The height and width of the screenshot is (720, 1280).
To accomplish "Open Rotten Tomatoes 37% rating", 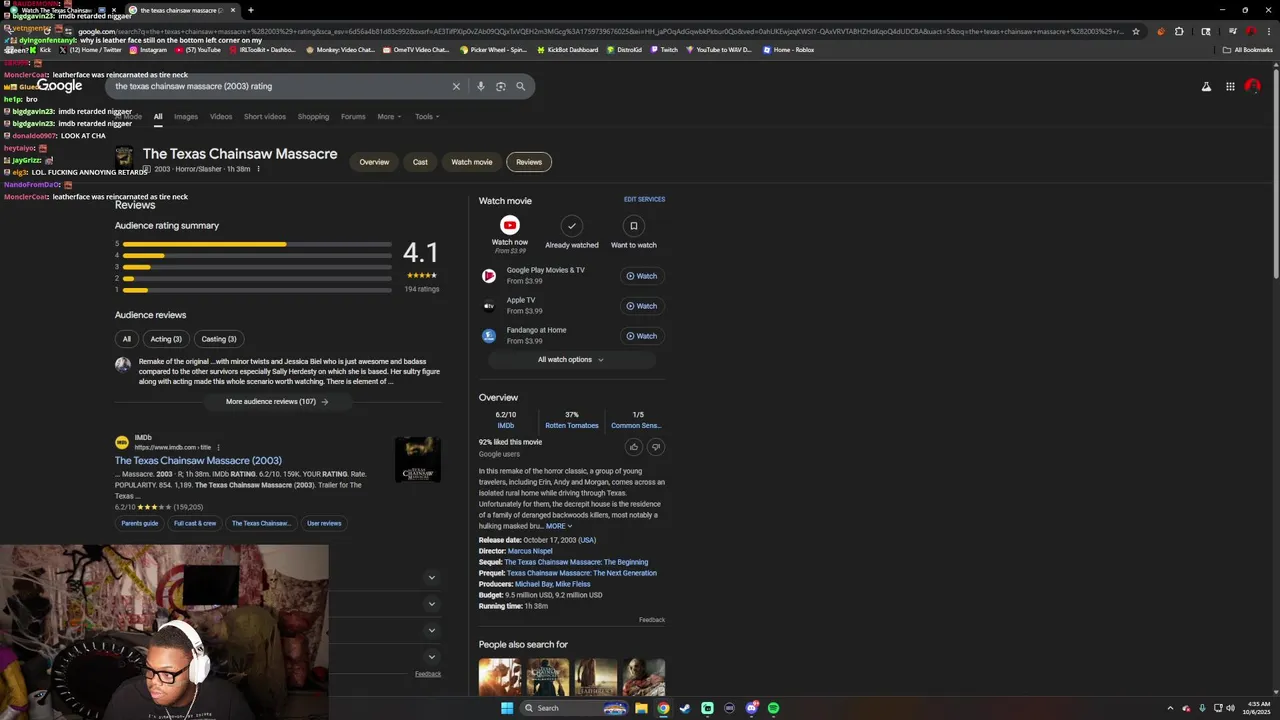I will (572, 420).
